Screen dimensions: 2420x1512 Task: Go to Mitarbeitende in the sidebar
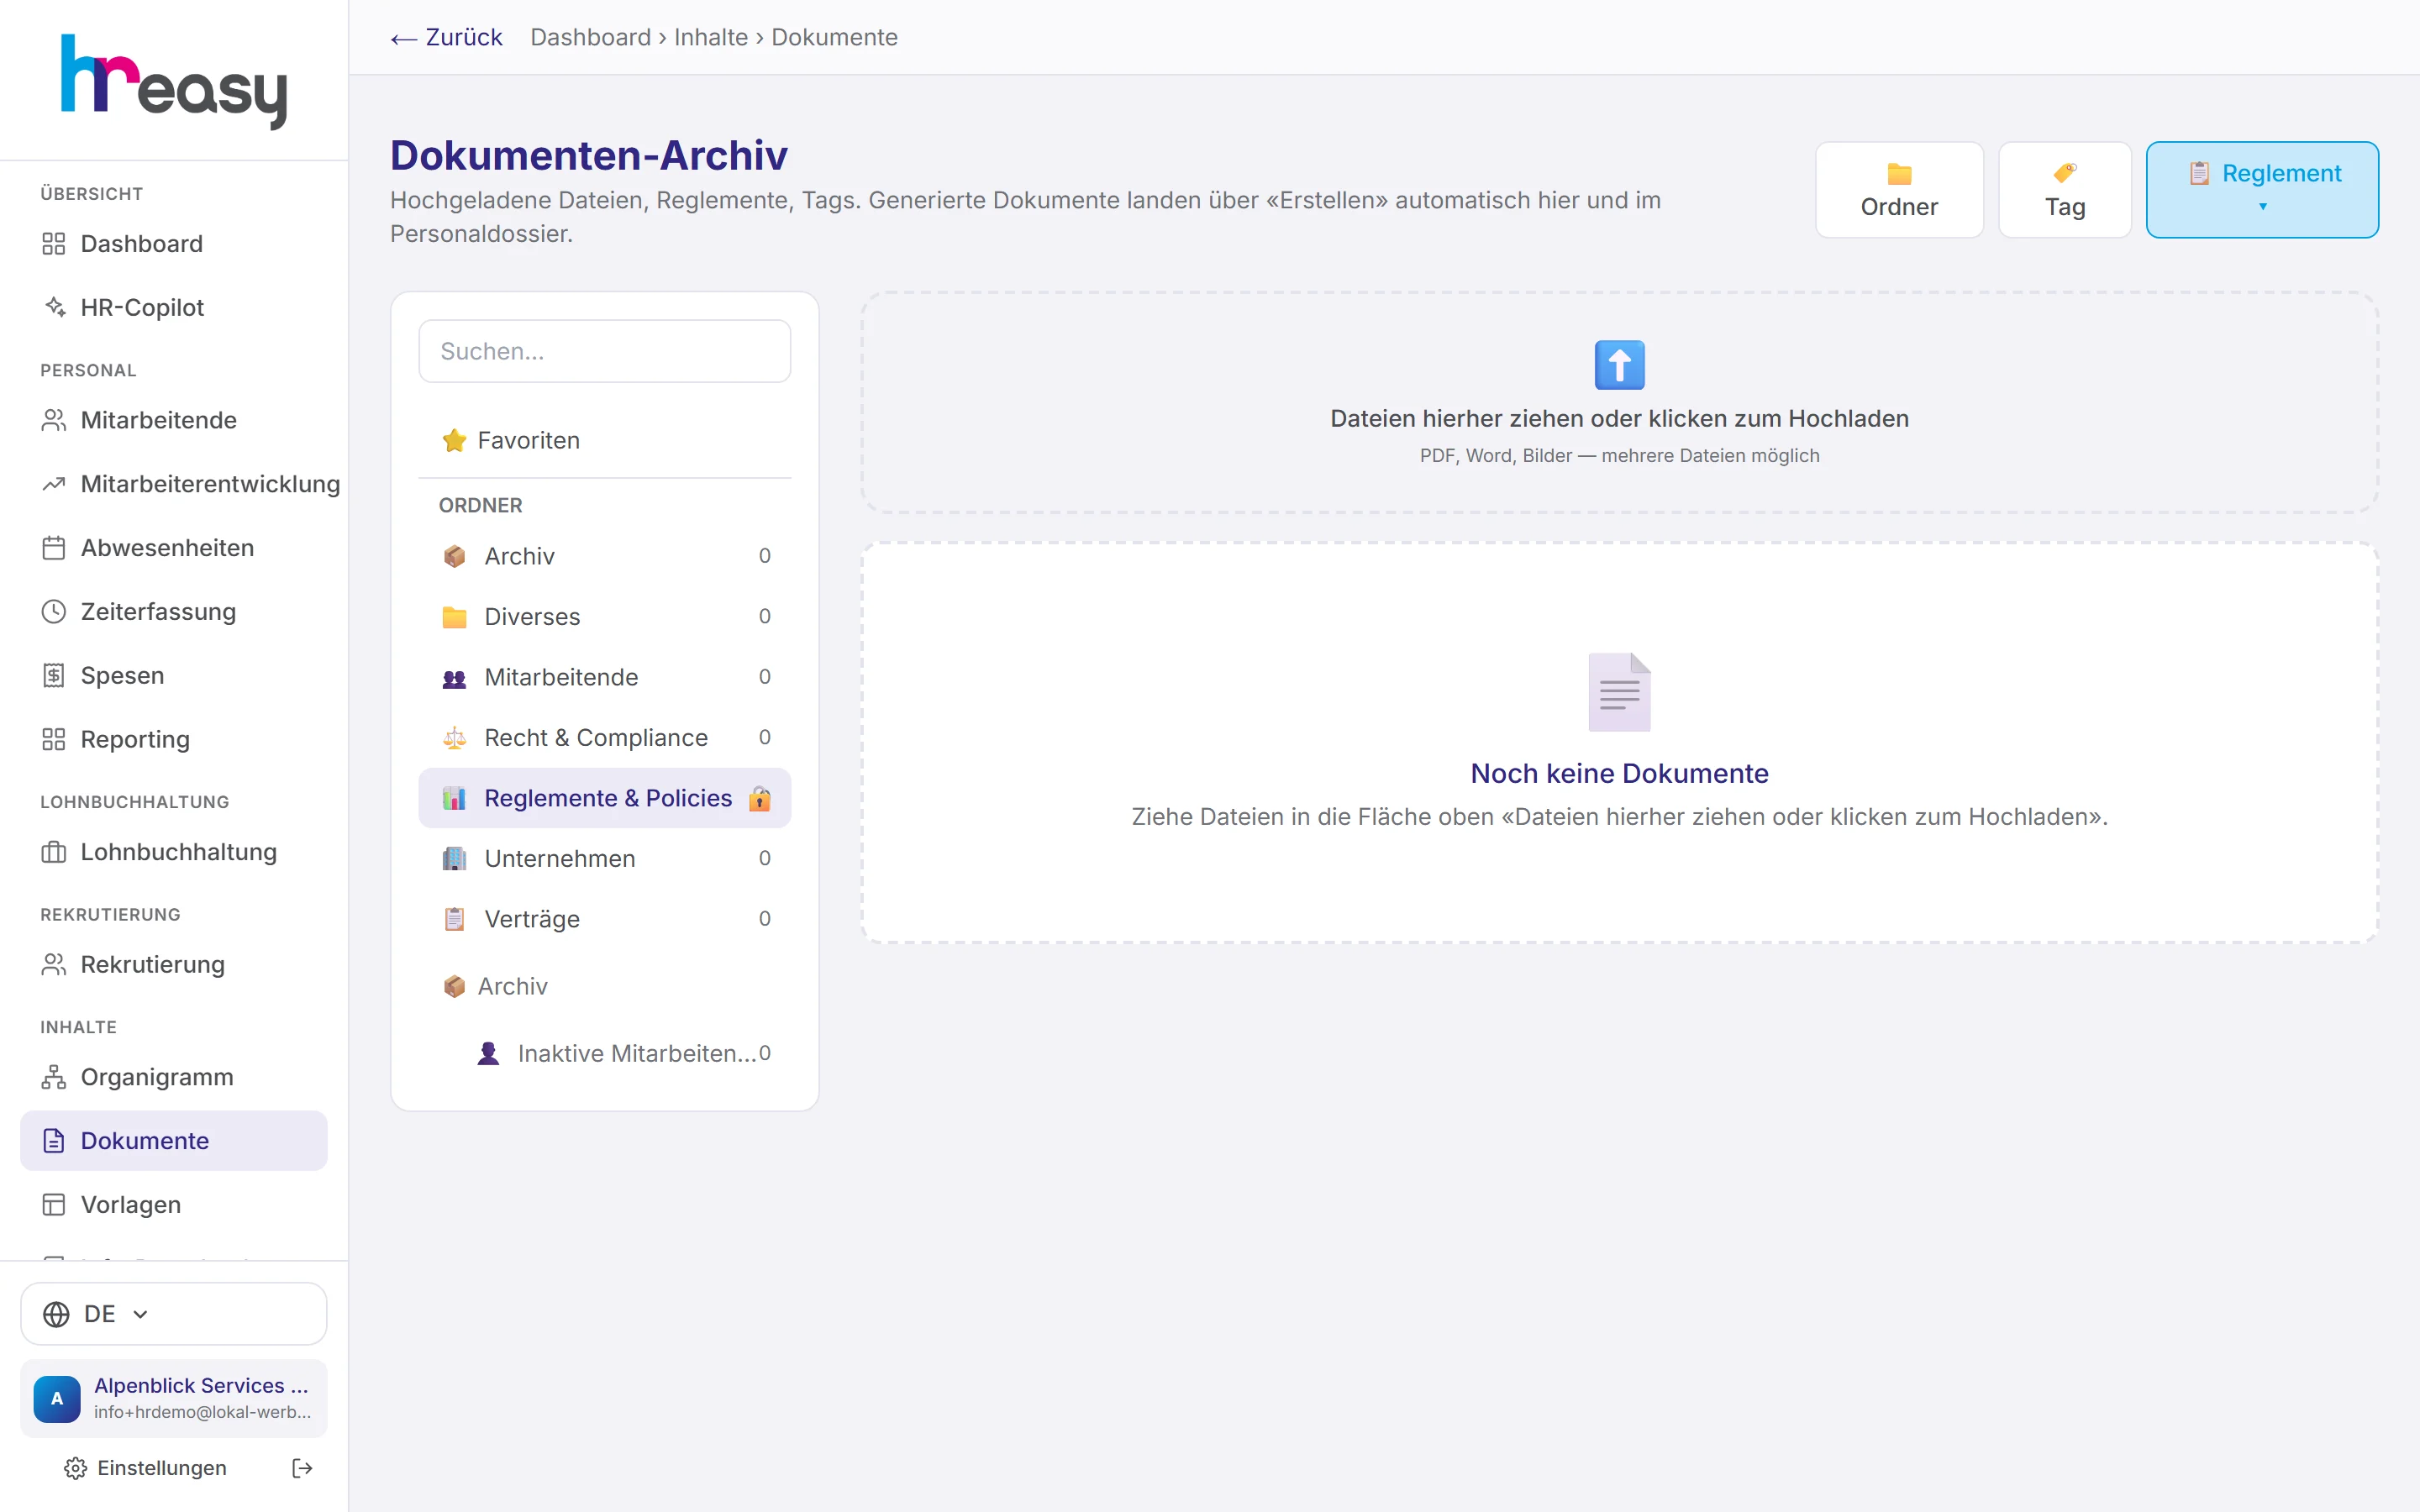(x=174, y=420)
